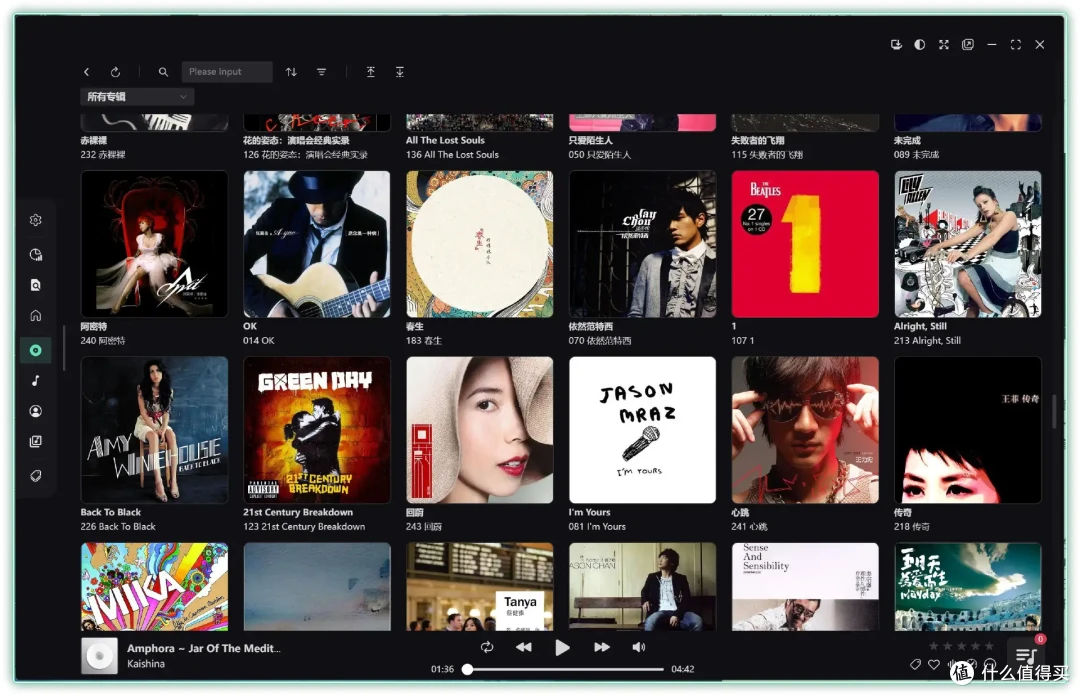This screenshot has width=1080, height=696.
Task: Jump to top of the list
Action: pyautogui.click(x=371, y=72)
